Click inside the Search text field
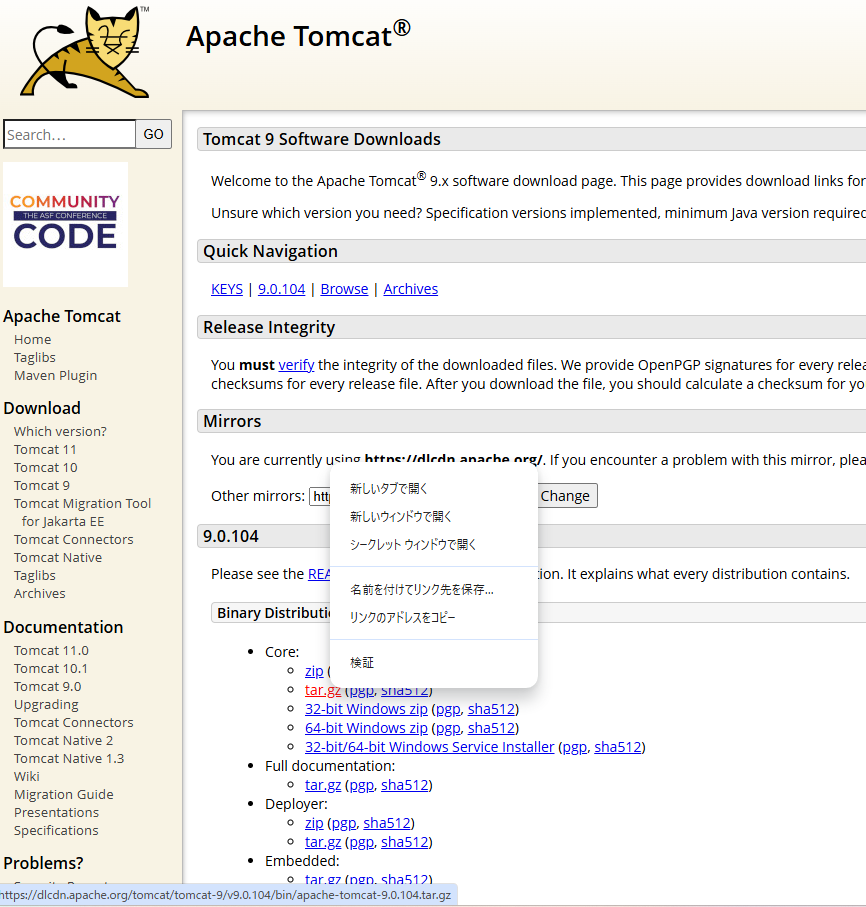The width and height of the screenshot is (866, 907). click(68, 133)
